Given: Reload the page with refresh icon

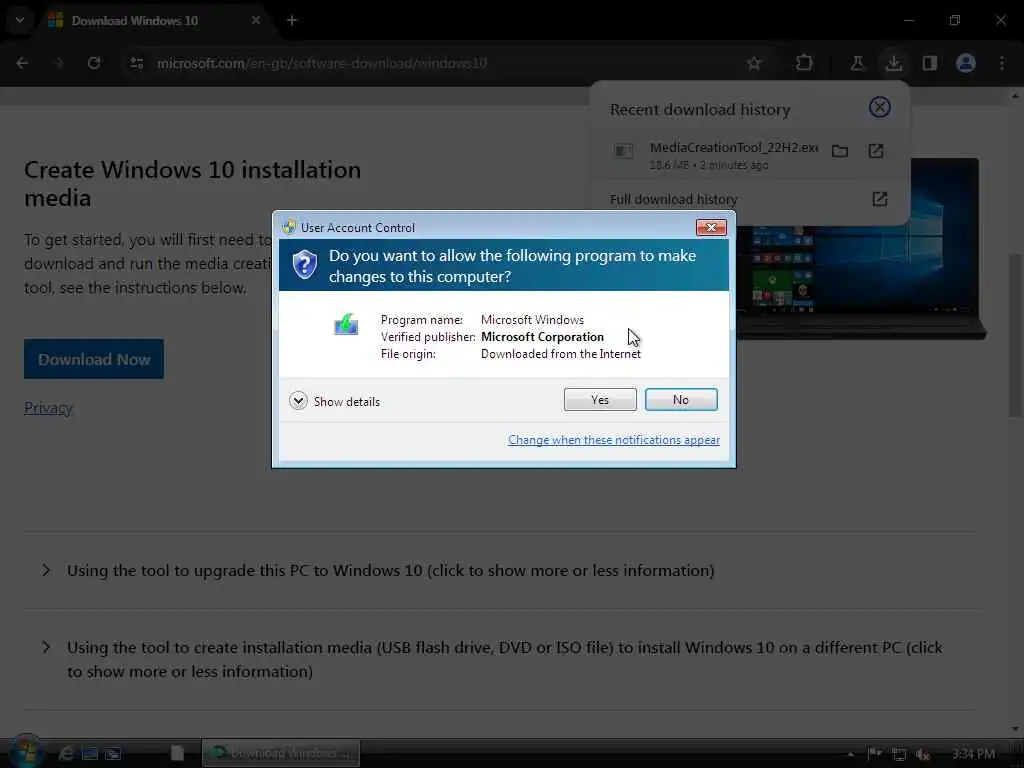Looking at the screenshot, I should tap(94, 63).
